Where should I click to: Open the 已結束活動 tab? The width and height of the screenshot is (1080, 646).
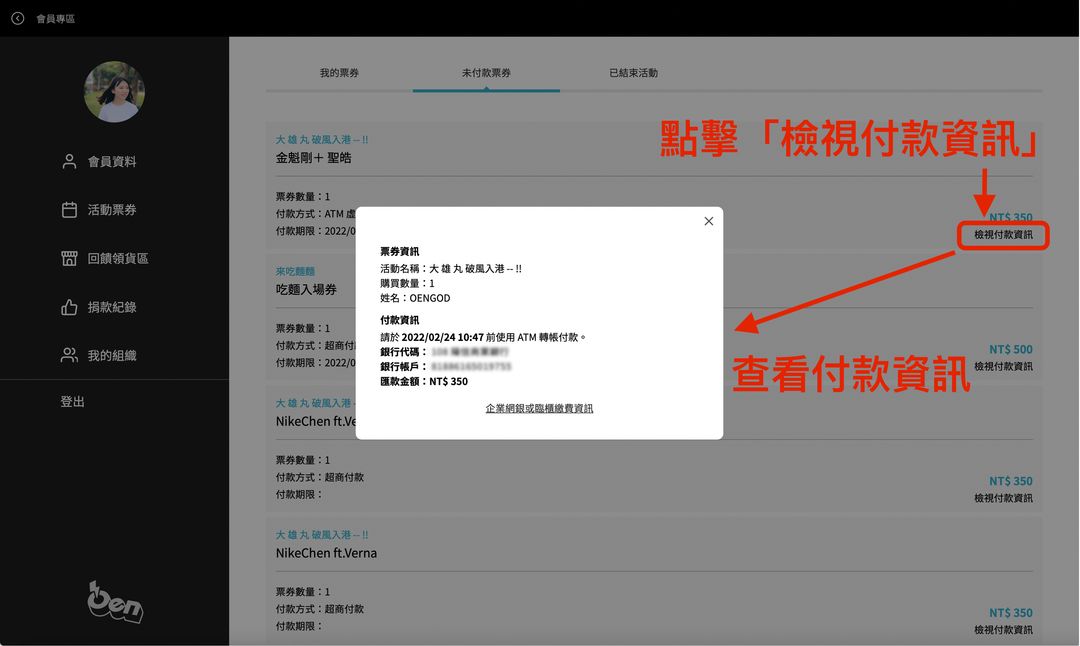pyautogui.click(x=633, y=73)
